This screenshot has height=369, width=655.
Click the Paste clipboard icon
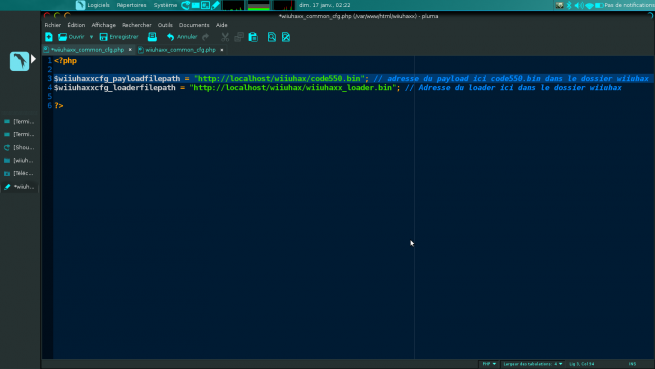pyautogui.click(x=253, y=37)
